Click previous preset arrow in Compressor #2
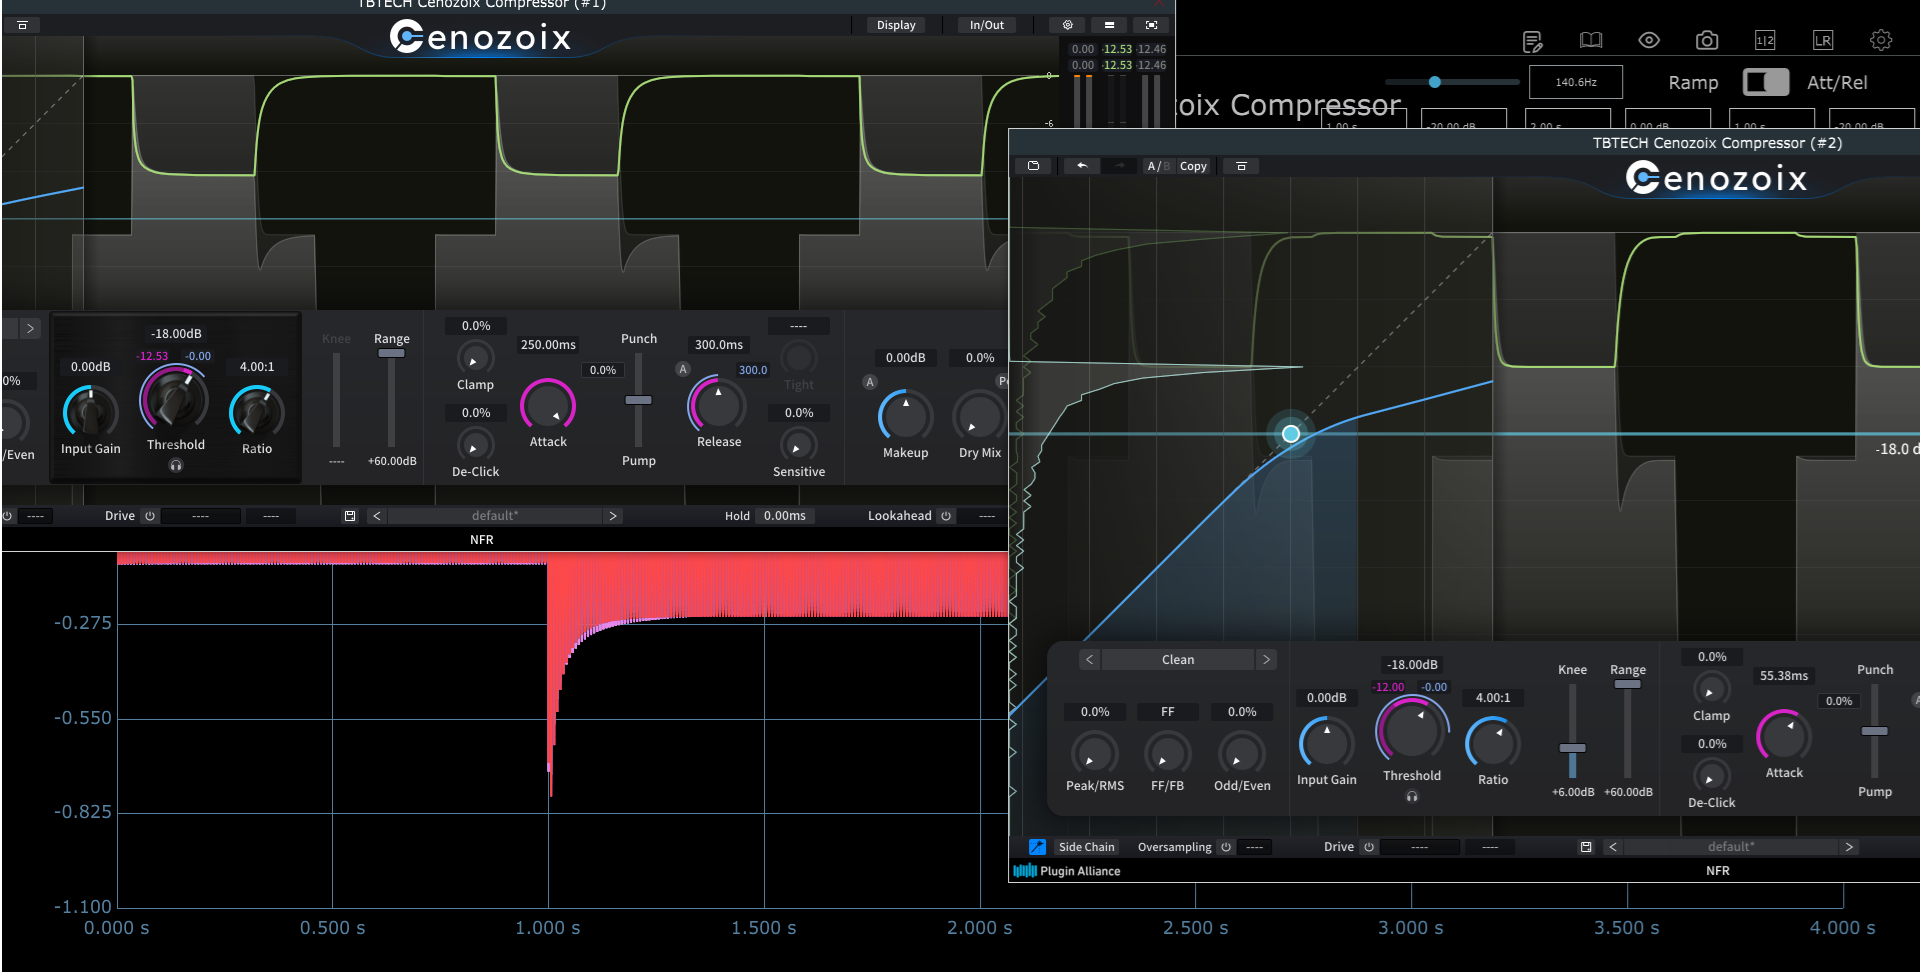This screenshot has height=972, width=1920. click(1612, 847)
